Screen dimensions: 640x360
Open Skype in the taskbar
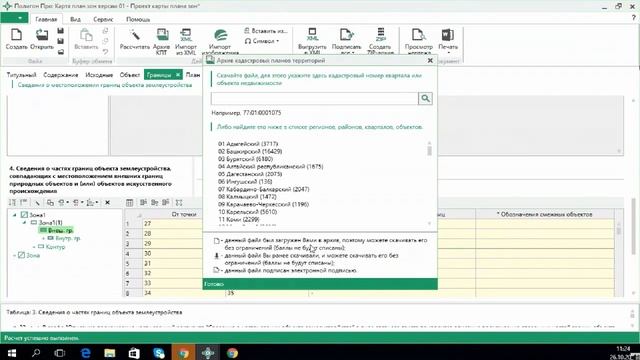(x=159, y=353)
